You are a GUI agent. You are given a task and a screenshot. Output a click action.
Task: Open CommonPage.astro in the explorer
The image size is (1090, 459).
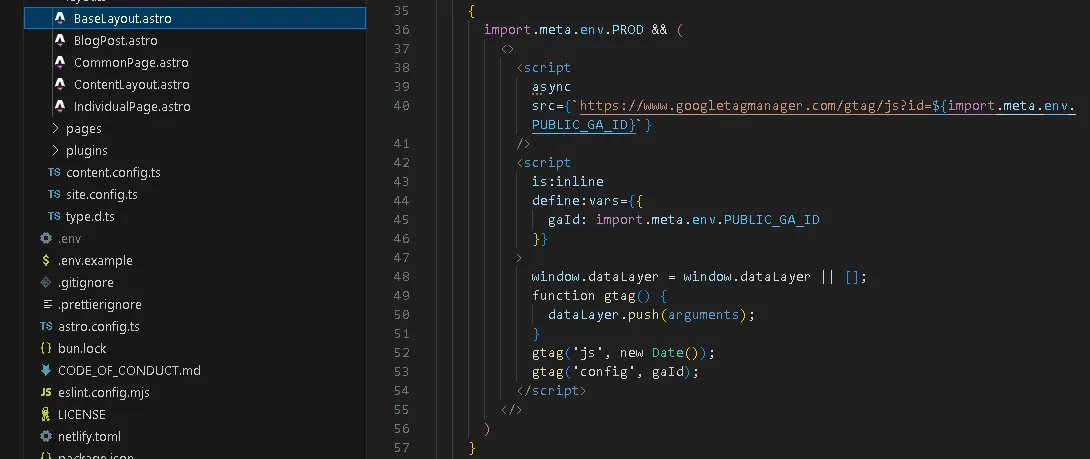click(130, 63)
